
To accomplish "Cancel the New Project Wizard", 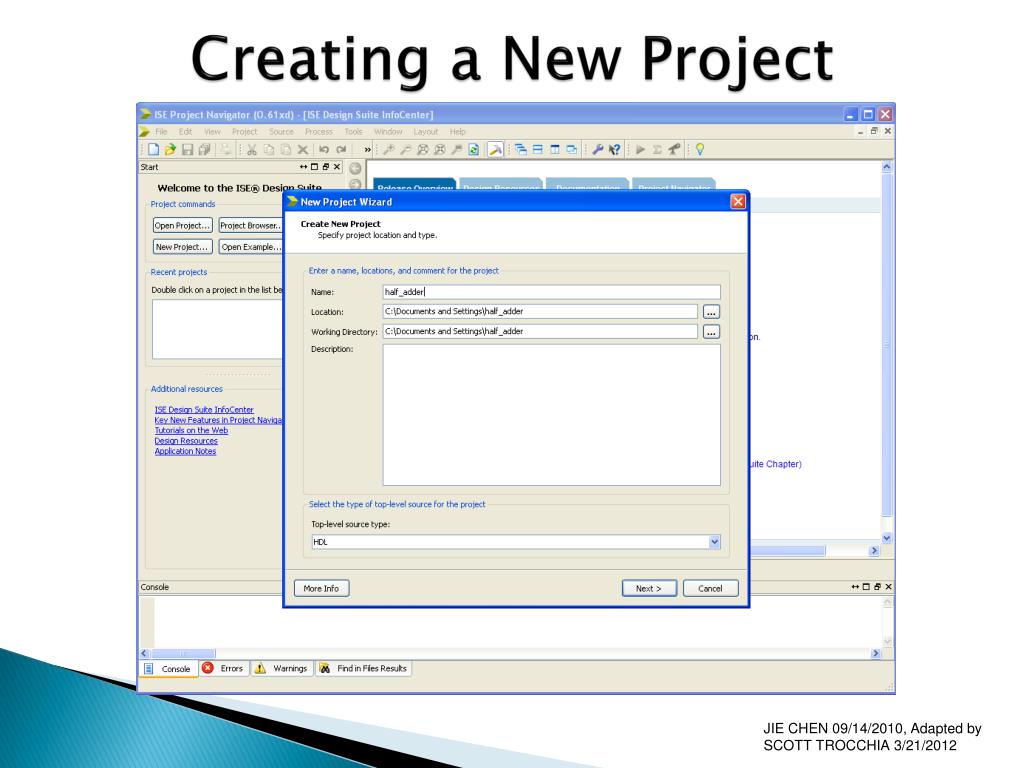I will [x=711, y=588].
